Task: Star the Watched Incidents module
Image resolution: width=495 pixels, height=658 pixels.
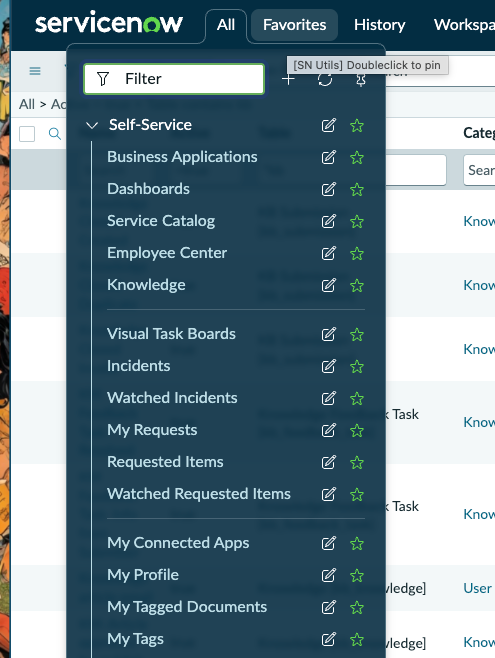Action: (x=357, y=399)
